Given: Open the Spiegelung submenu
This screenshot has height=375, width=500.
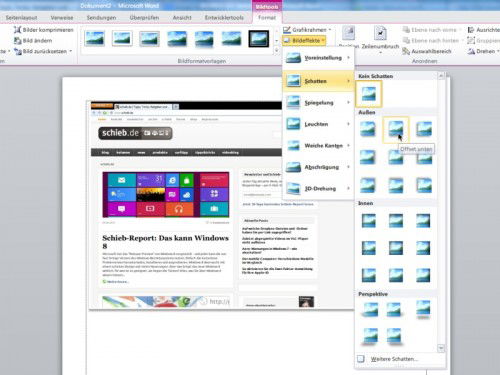Looking at the screenshot, I should point(318,103).
